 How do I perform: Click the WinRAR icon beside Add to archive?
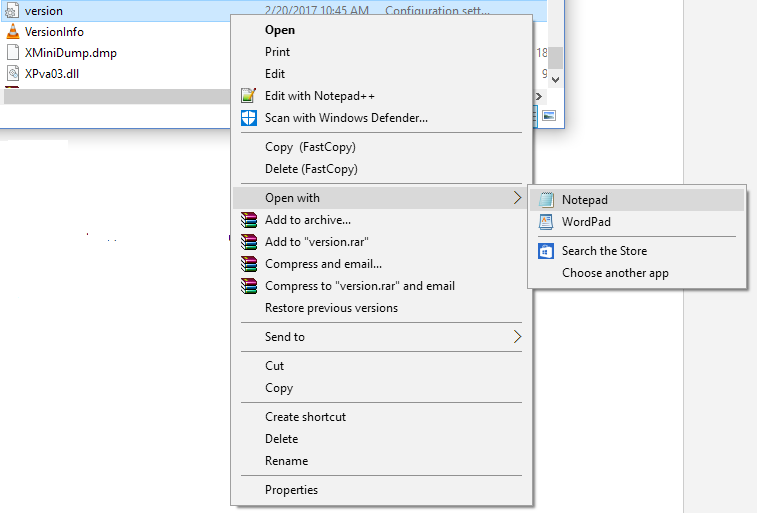click(249, 220)
